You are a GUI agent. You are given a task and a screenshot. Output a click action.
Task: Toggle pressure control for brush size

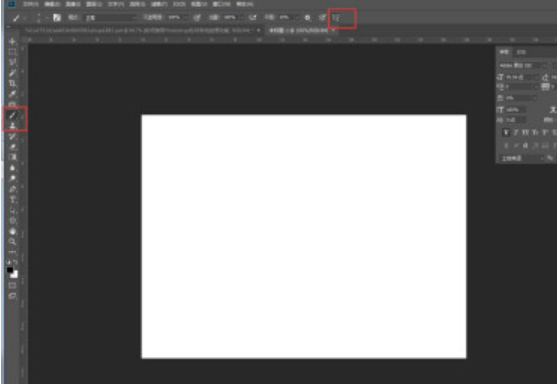(x=323, y=17)
